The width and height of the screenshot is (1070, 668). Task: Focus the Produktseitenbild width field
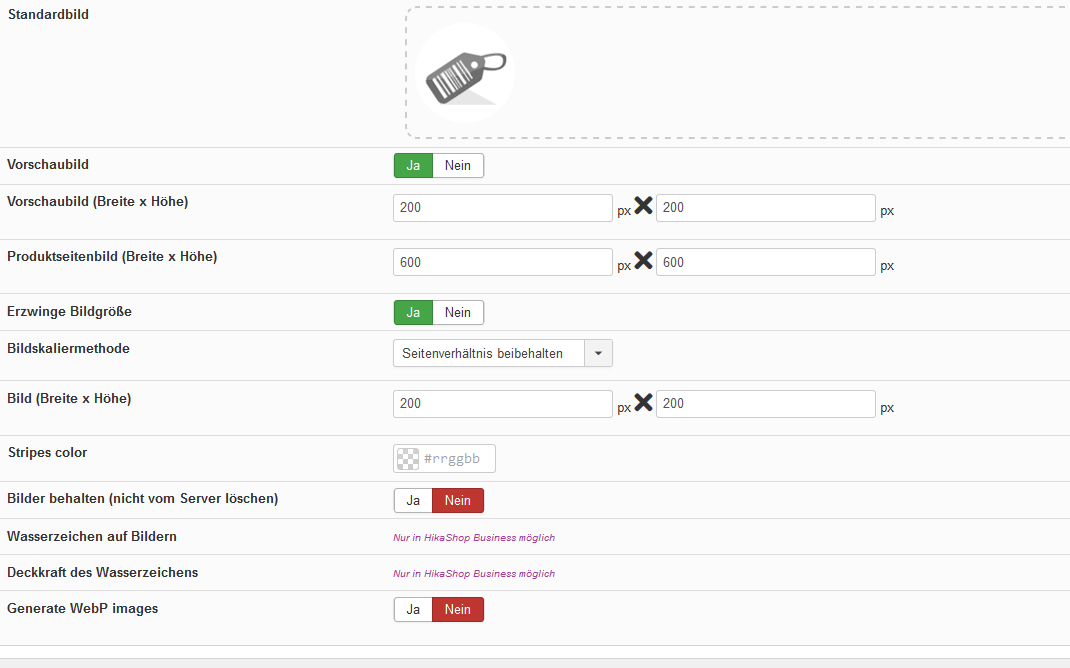click(x=502, y=262)
